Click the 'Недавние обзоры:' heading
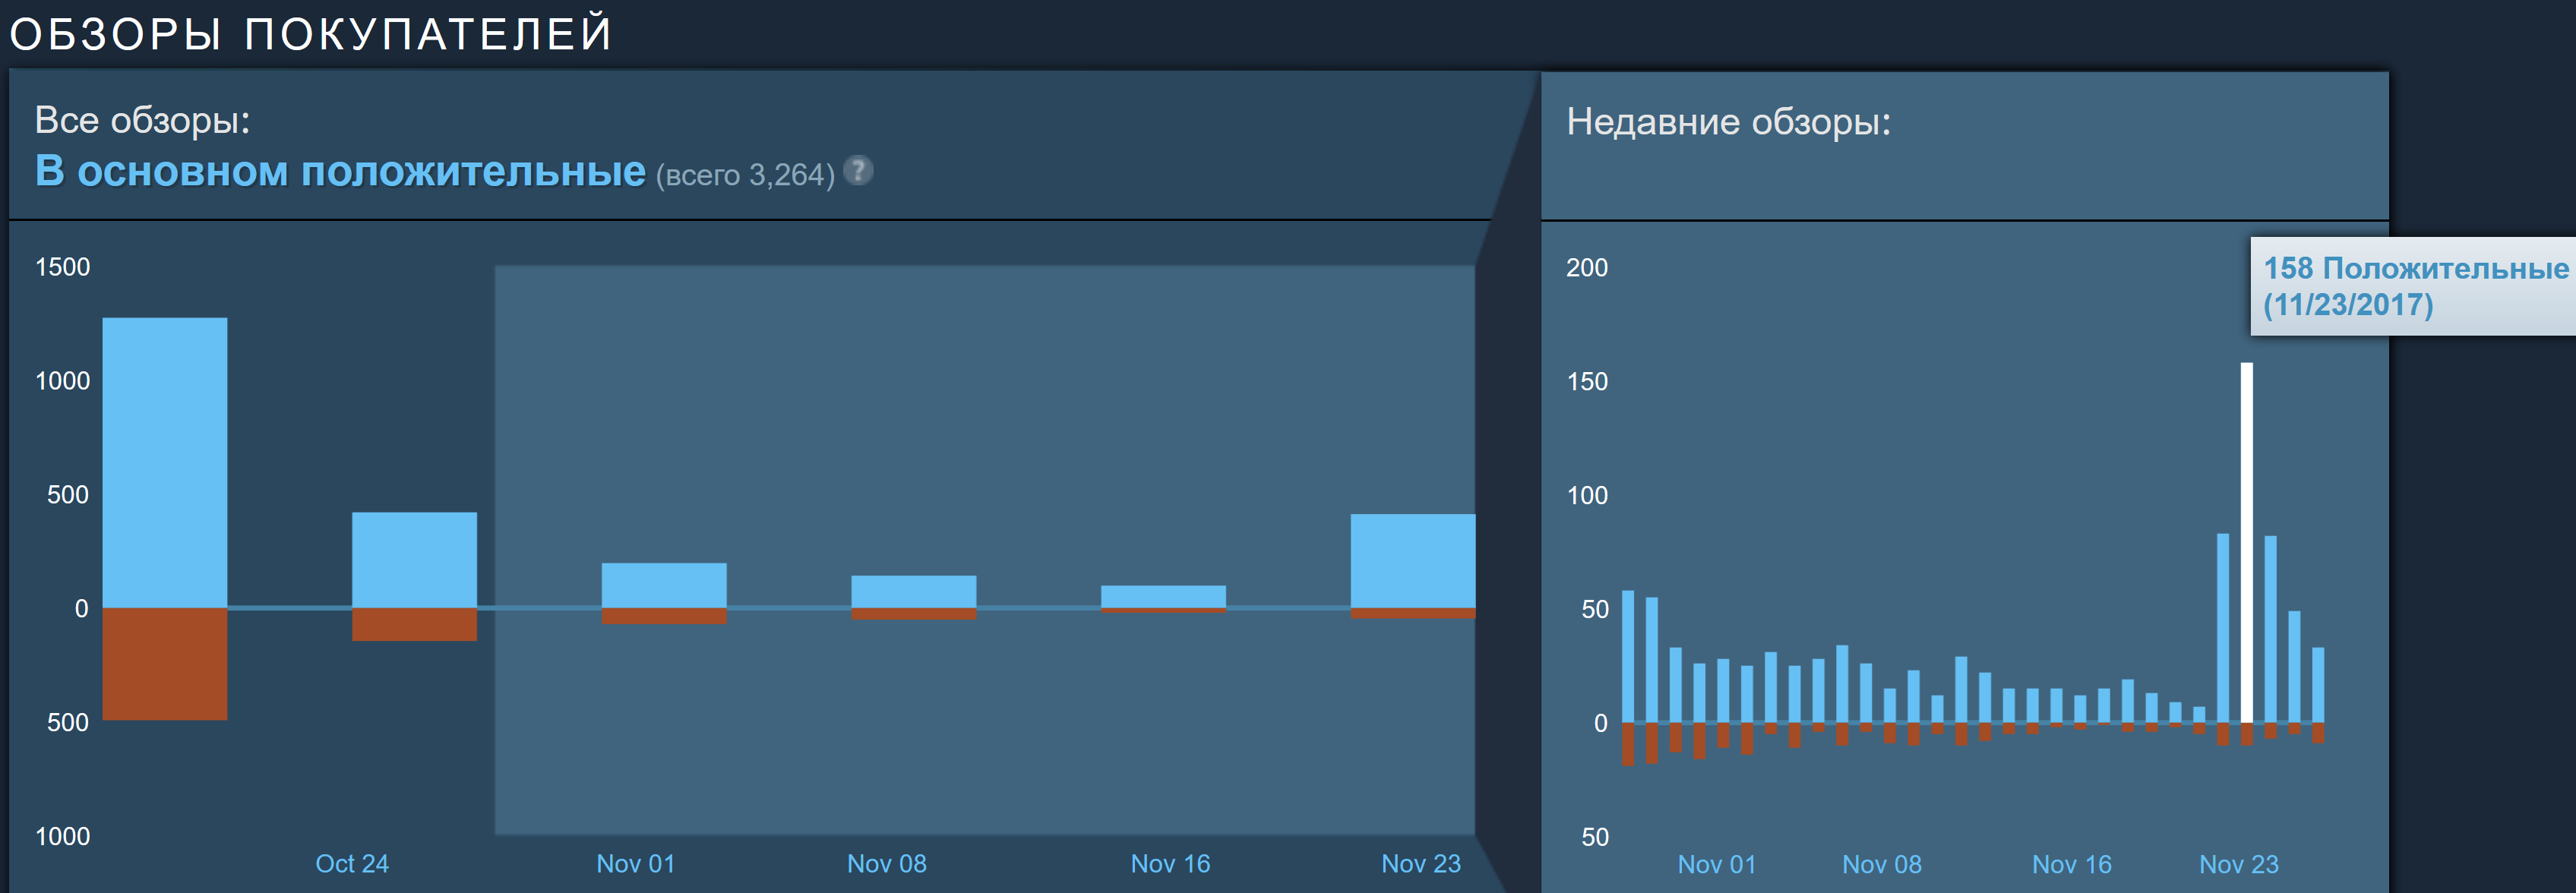Image resolution: width=2576 pixels, height=893 pixels. pos(1728,122)
